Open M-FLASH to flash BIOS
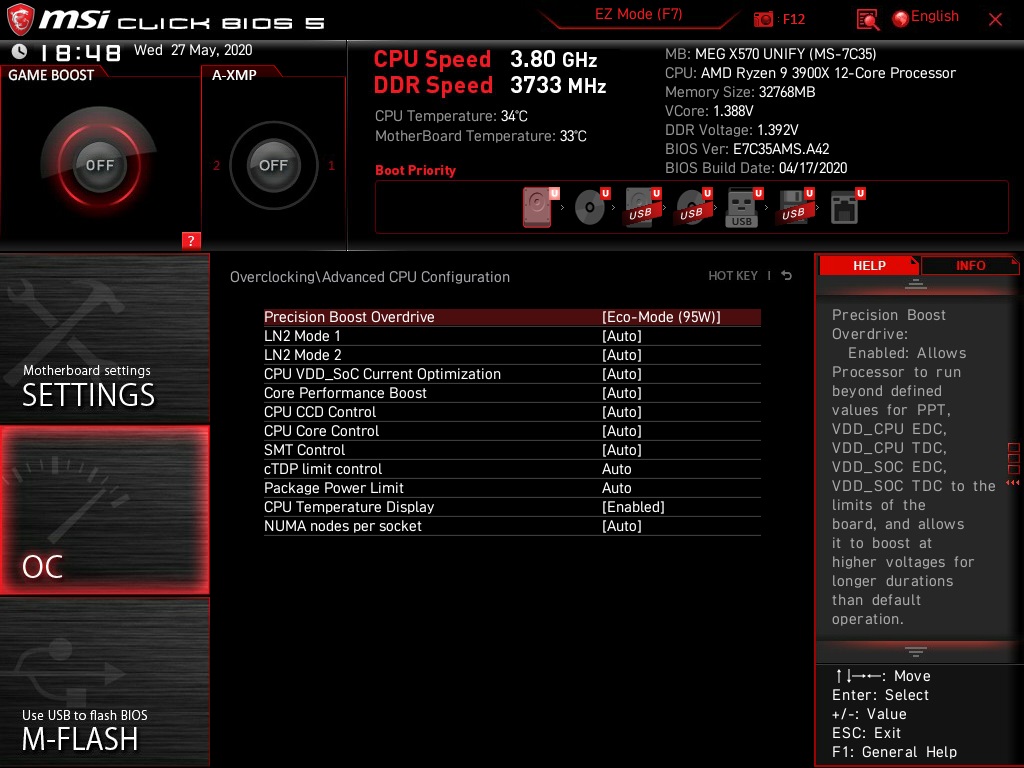The image size is (1024, 768). pyautogui.click(x=104, y=682)
